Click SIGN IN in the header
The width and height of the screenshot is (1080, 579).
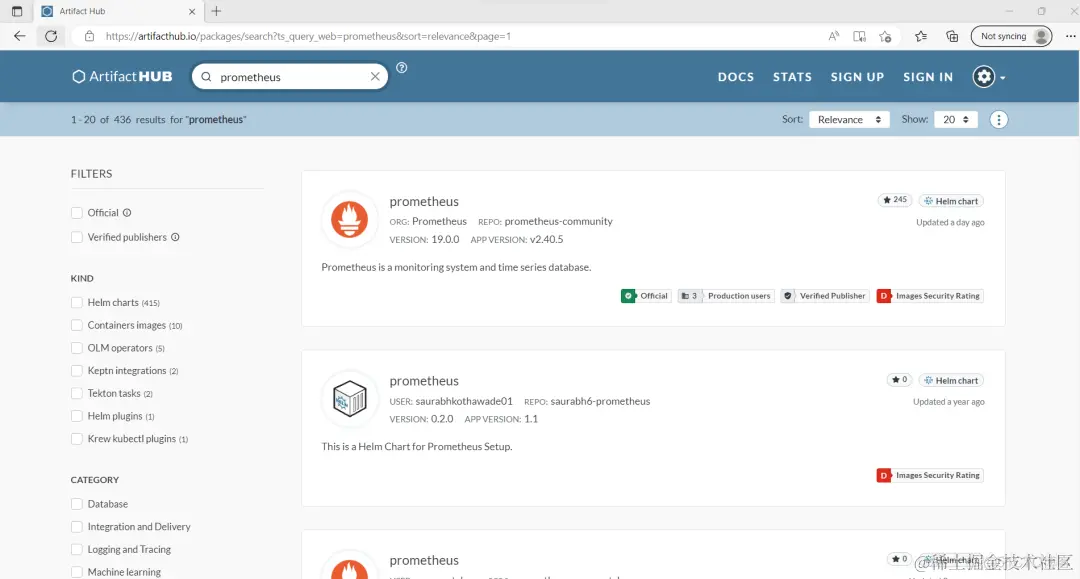pyautogui.click(x=928, y=77)
